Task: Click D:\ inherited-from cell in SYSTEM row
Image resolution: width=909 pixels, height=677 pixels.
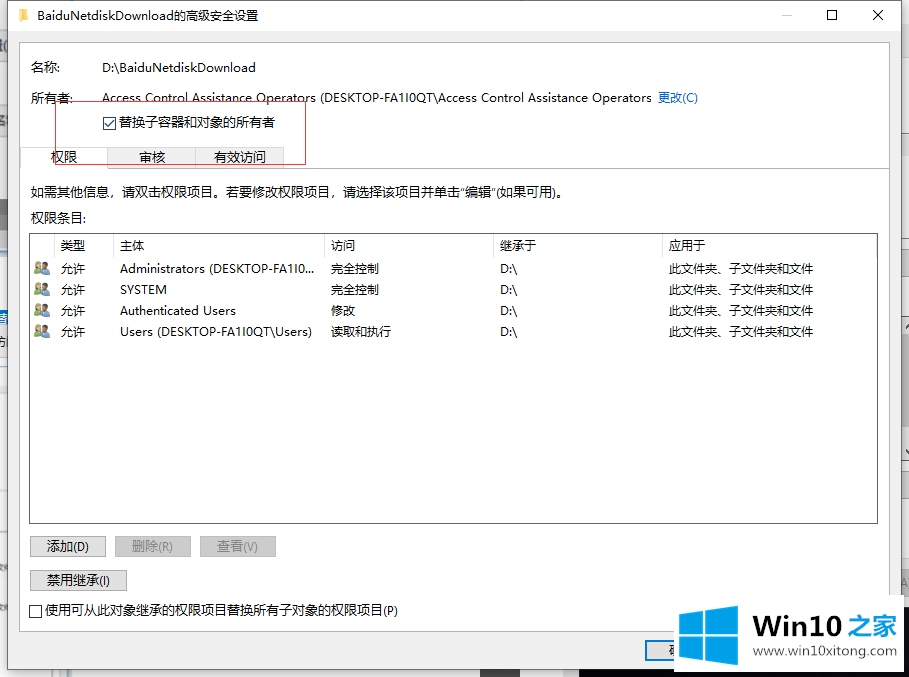Action: click(508, 289)
